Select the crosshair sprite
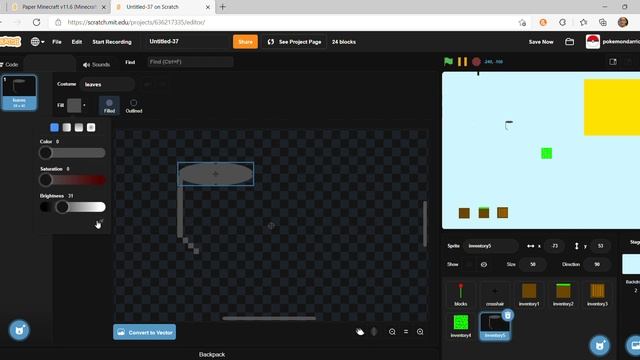This screenshot has height=360, width=640. click(x=495, y=295)
